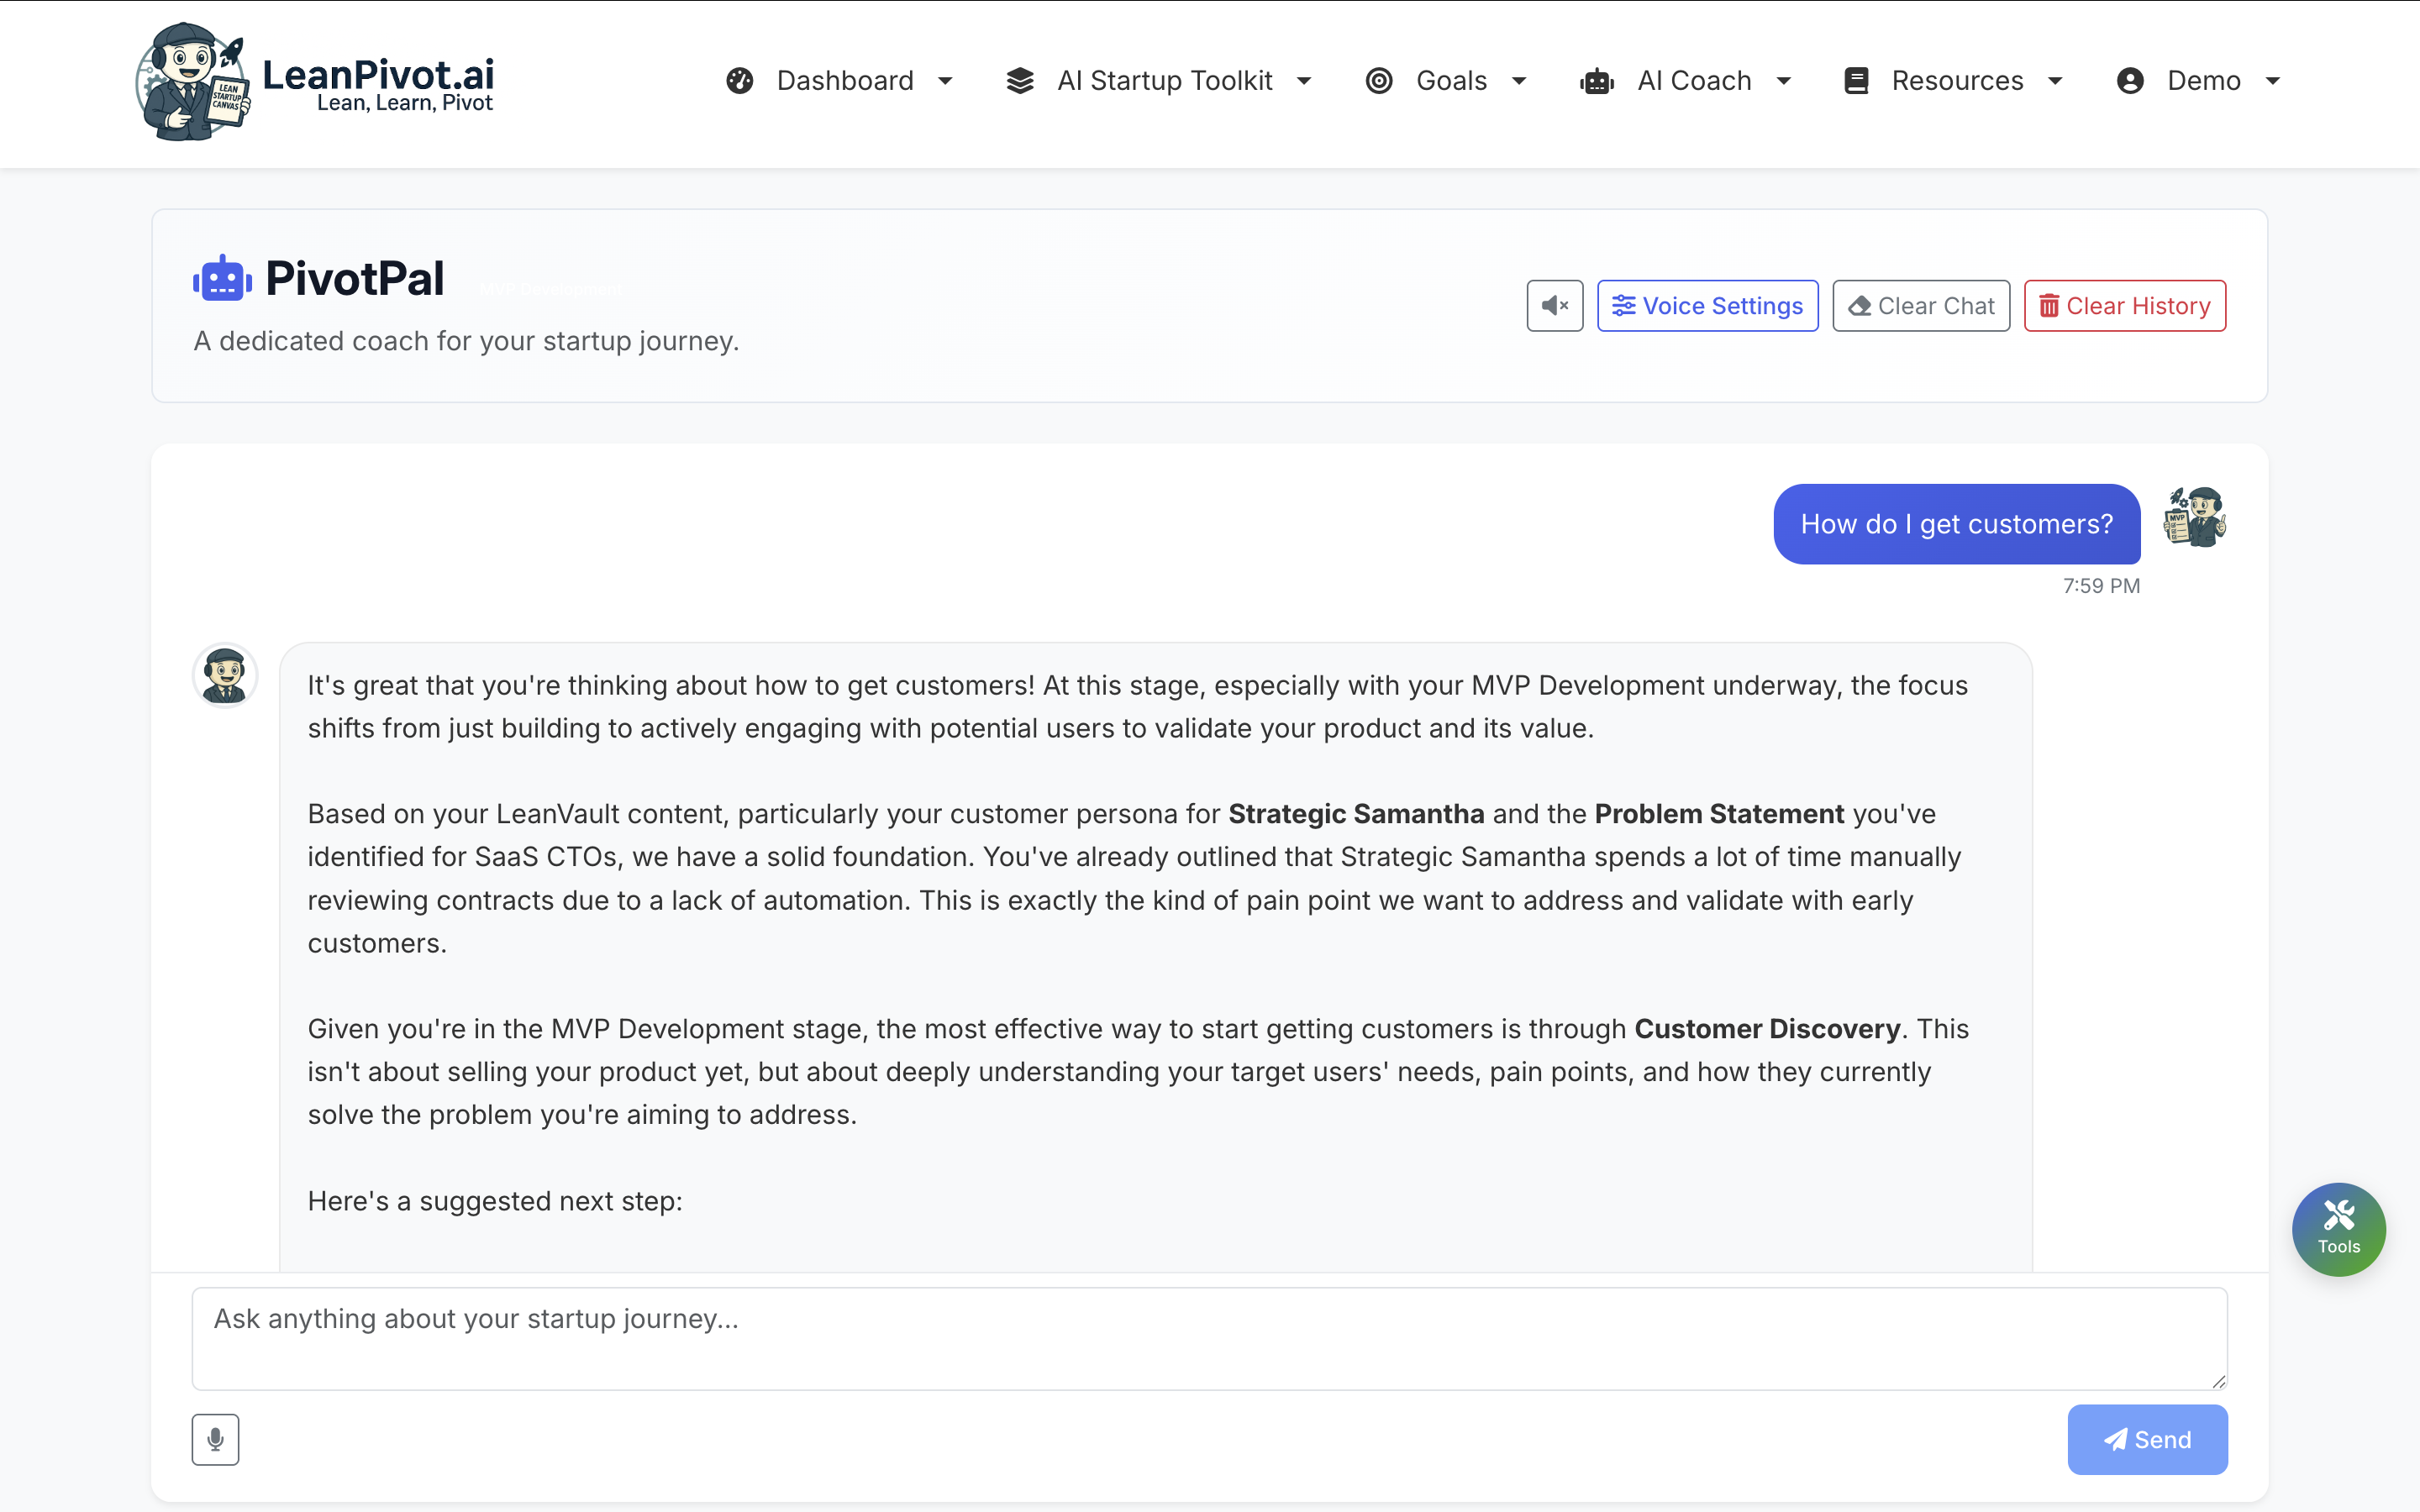Screen dimensions: 2420x1512
Task: Open the Resources dropdown
Action: 2058,80
